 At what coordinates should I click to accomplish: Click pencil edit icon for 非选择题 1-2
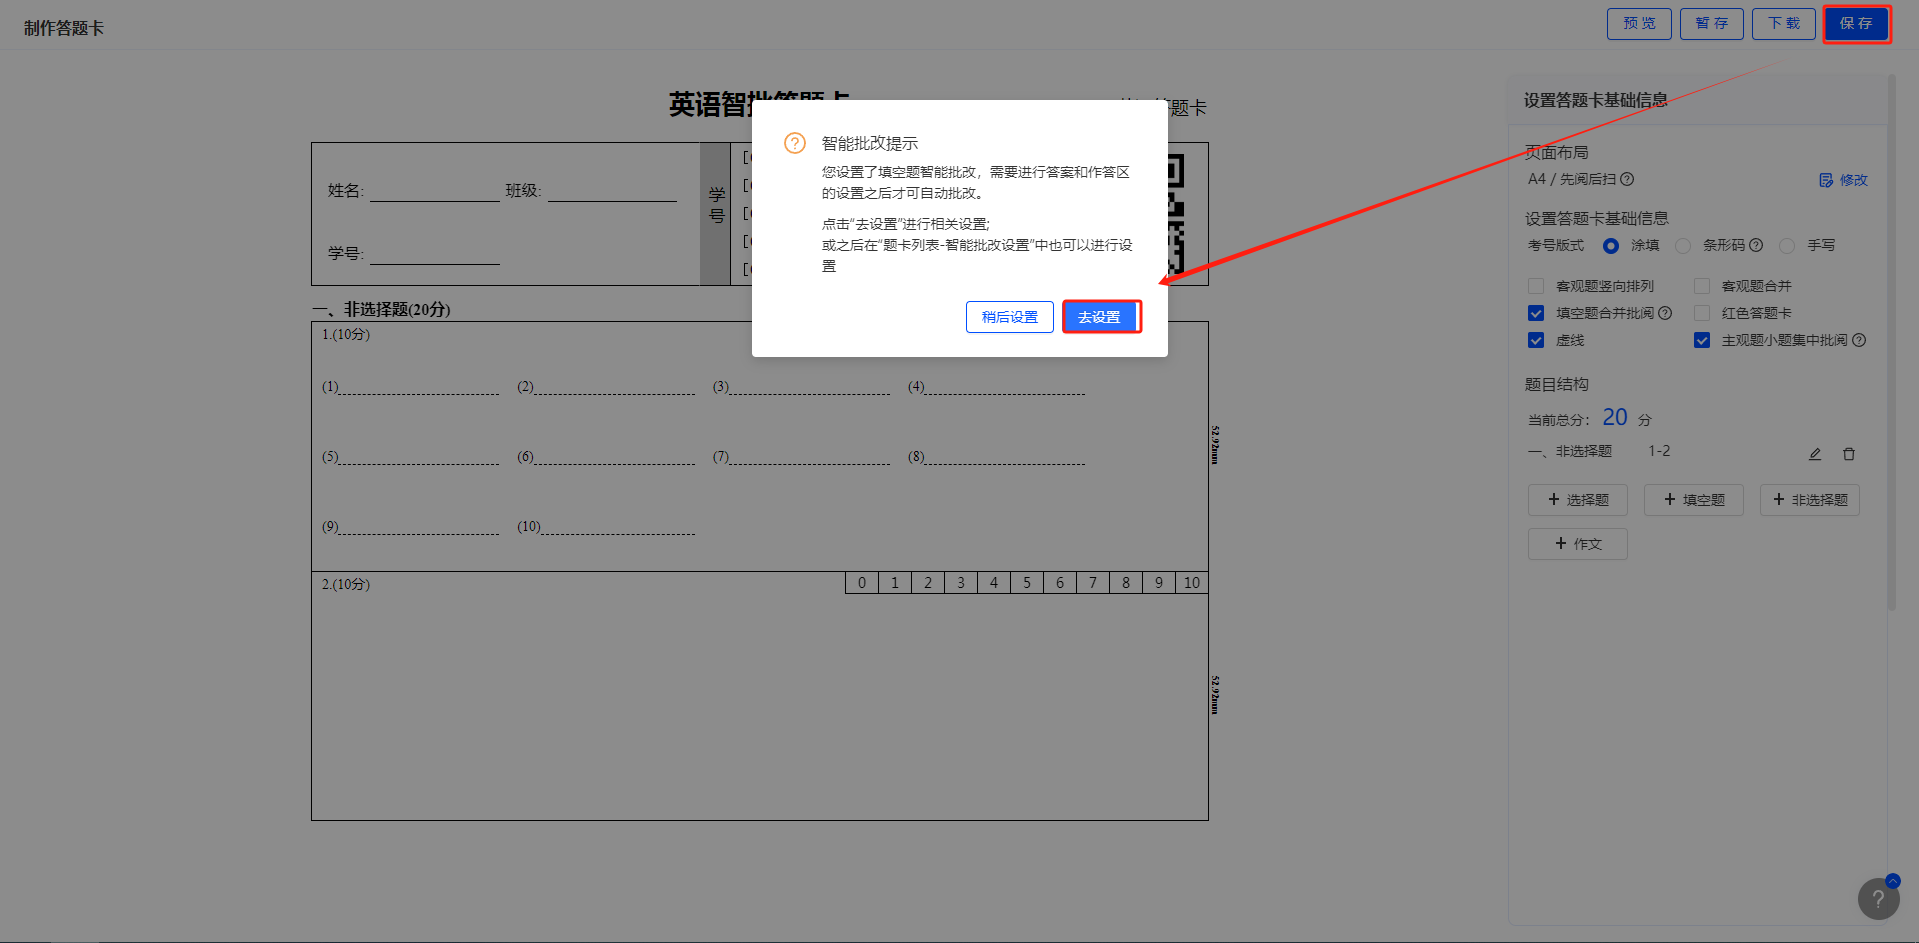click(1815, 454)
